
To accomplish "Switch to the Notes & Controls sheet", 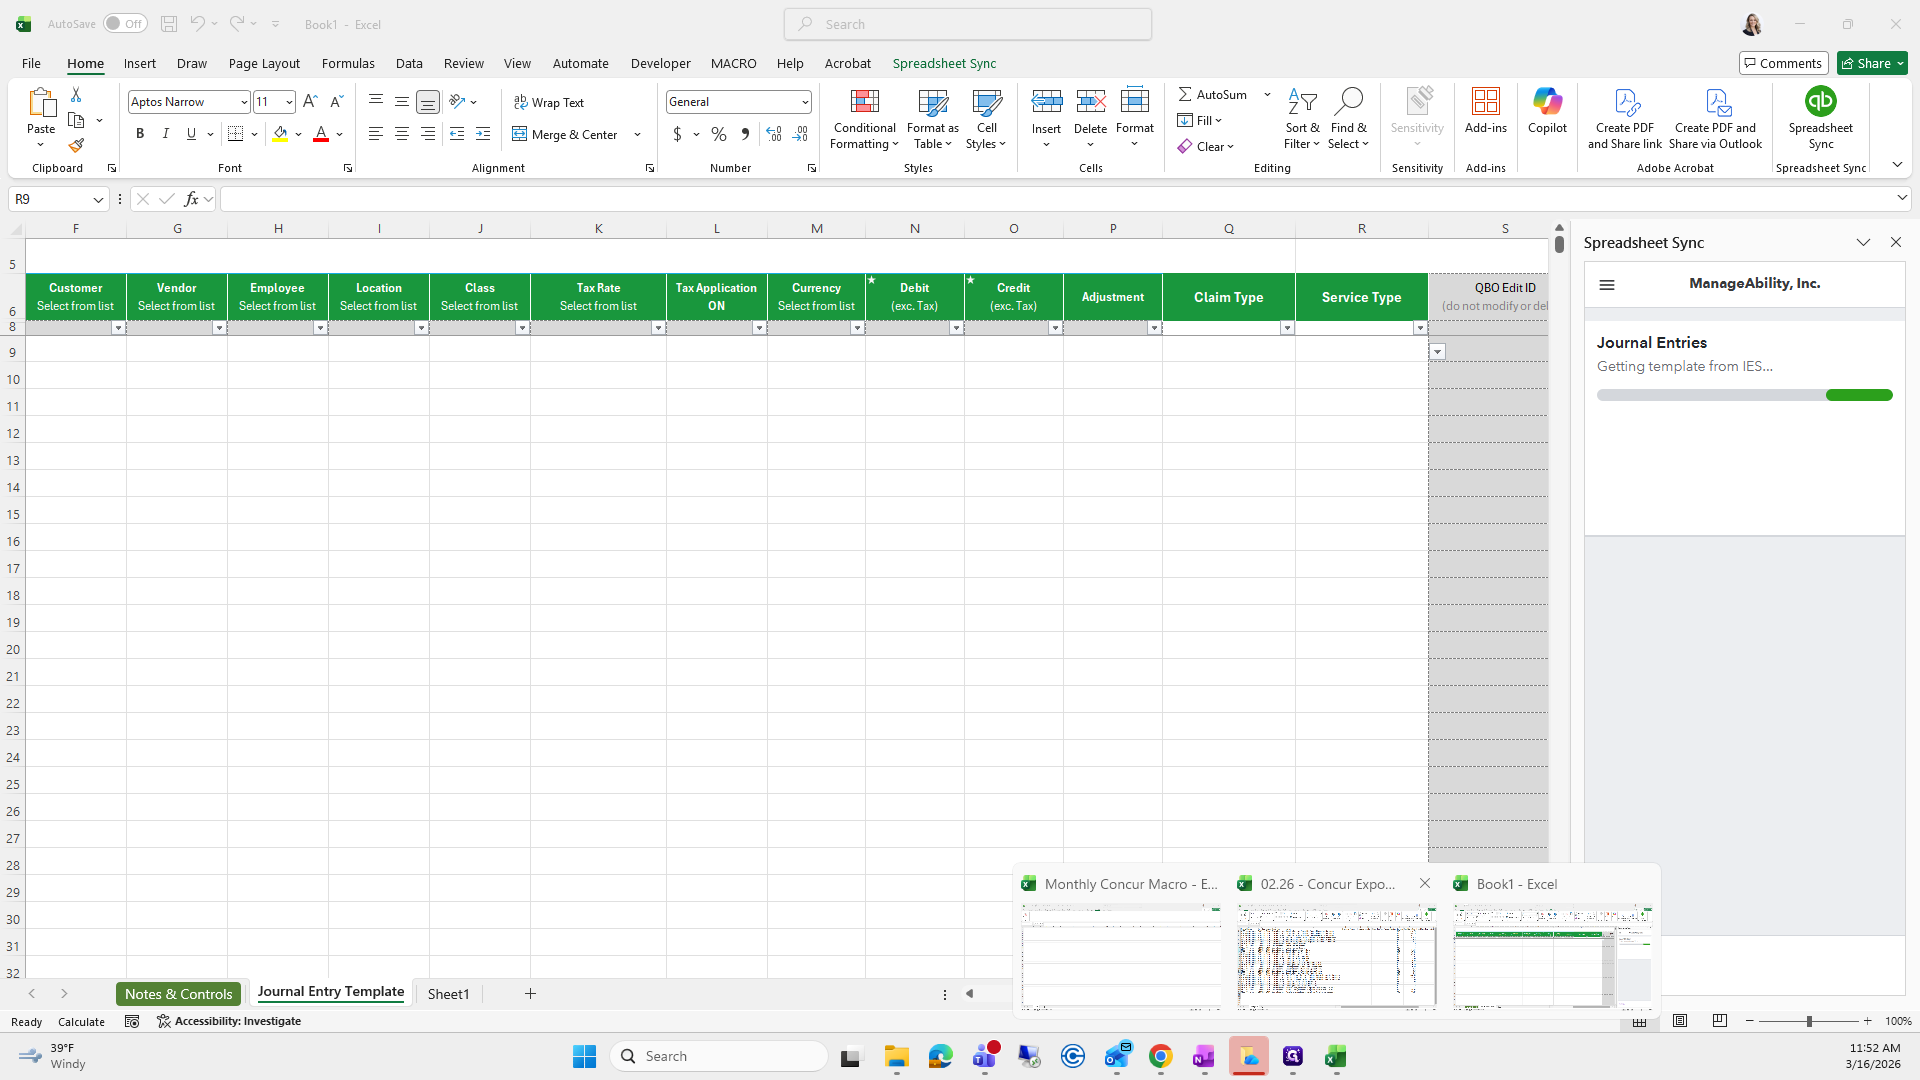I will 178,994.
